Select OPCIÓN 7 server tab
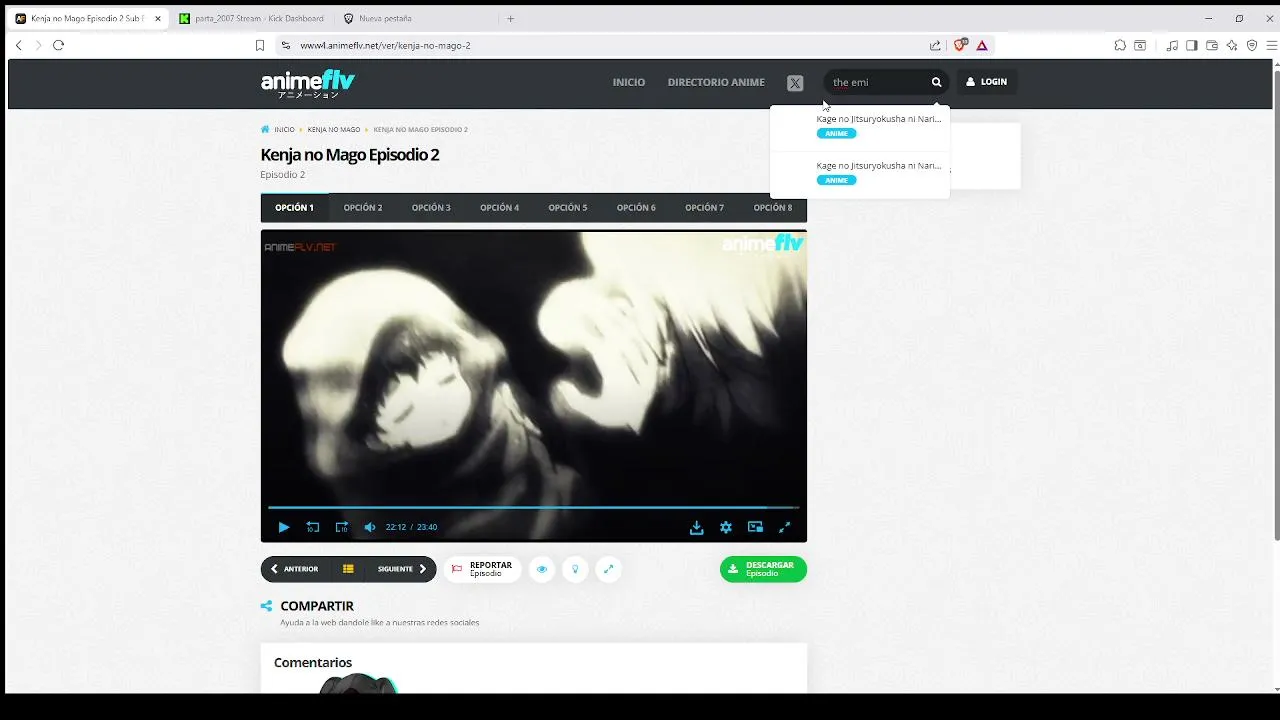Image resolution: width=1280 pixels, height=720 pixels. tap(704, 208)
